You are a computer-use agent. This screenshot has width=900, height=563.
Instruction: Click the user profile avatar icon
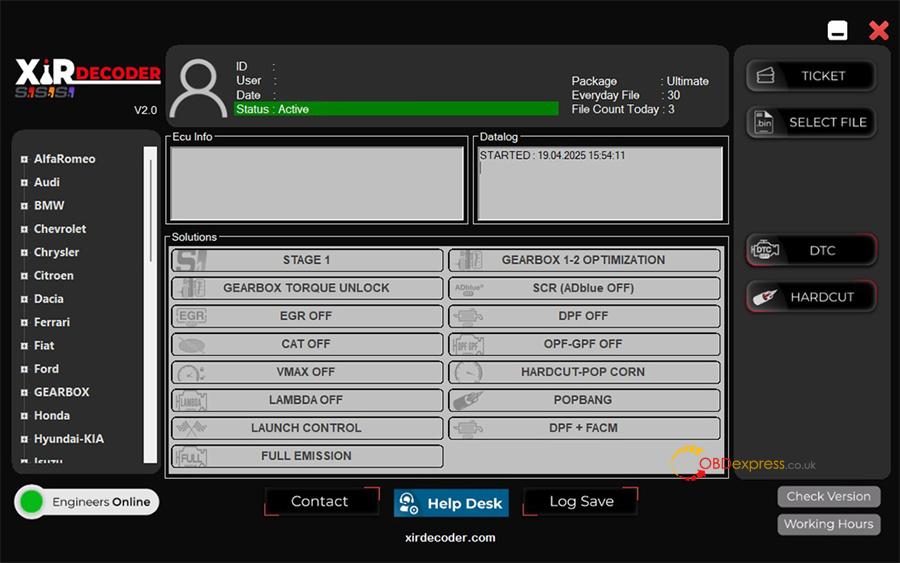199,87
